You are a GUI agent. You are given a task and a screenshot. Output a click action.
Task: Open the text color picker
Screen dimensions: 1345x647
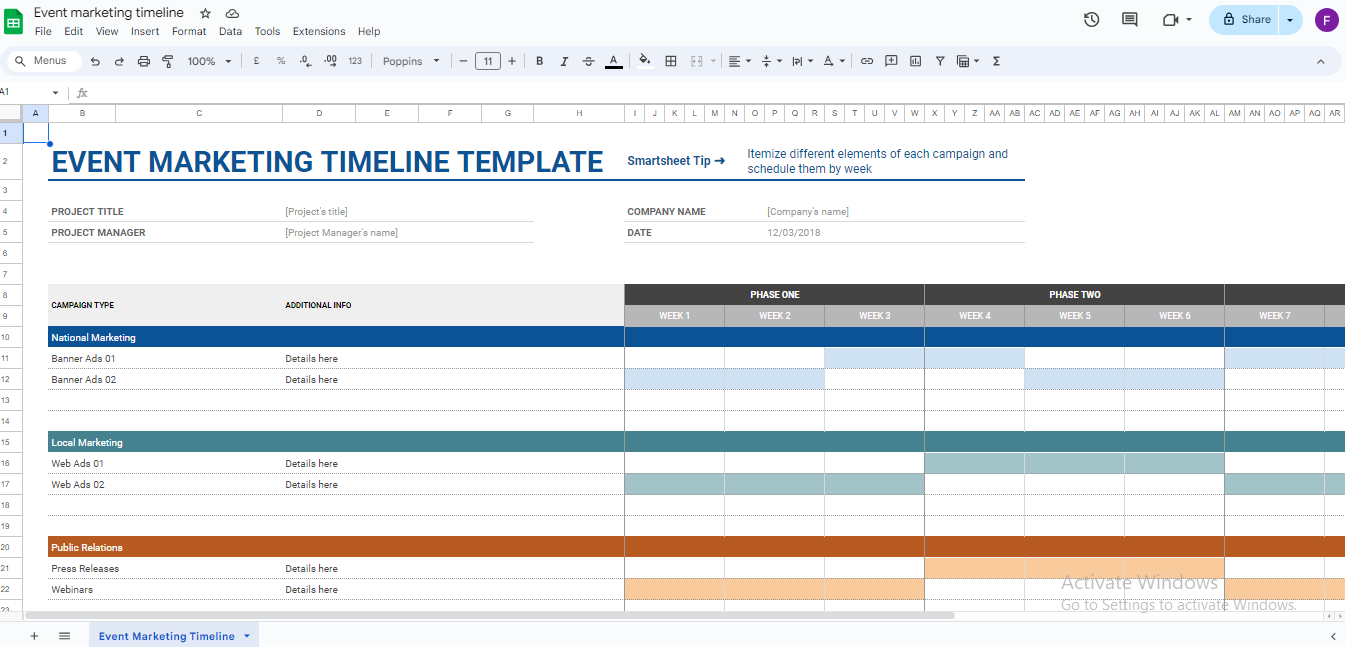(613, 61)
